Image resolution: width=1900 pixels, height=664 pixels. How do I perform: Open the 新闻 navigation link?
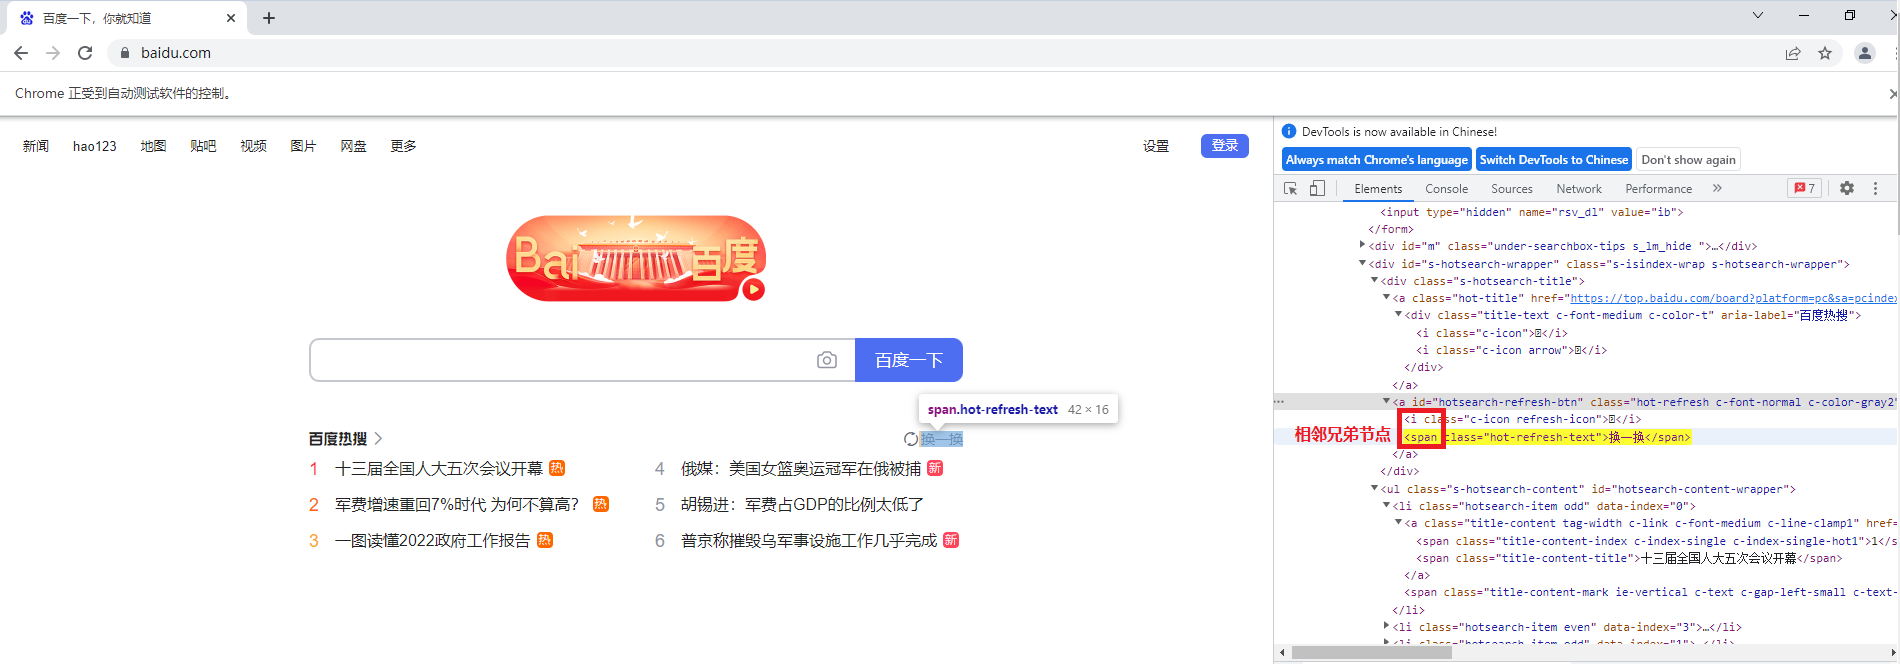[x=36, y=146]
